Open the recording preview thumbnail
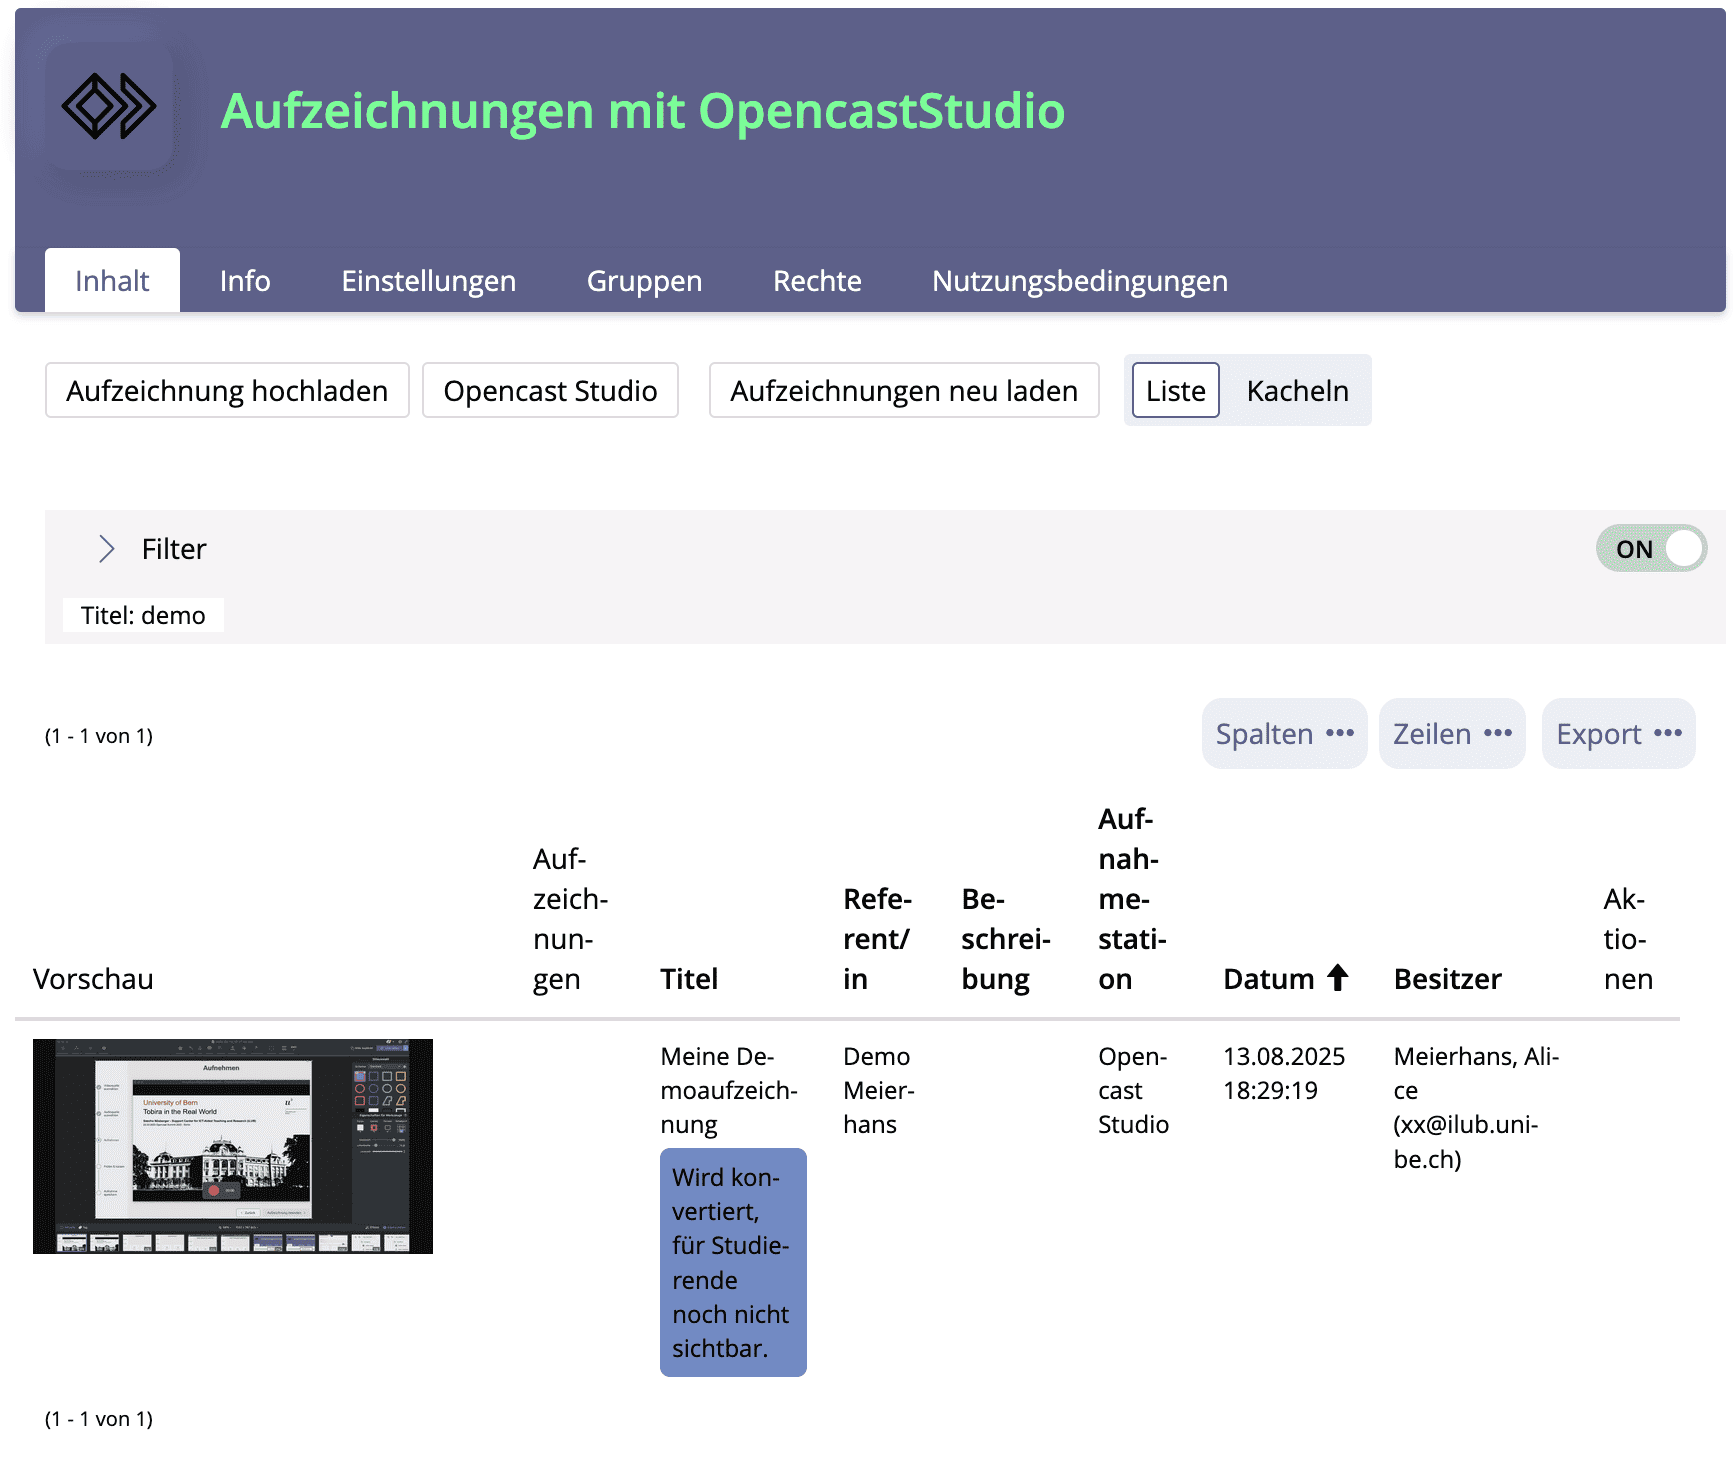 click(x=233, y=1146)
